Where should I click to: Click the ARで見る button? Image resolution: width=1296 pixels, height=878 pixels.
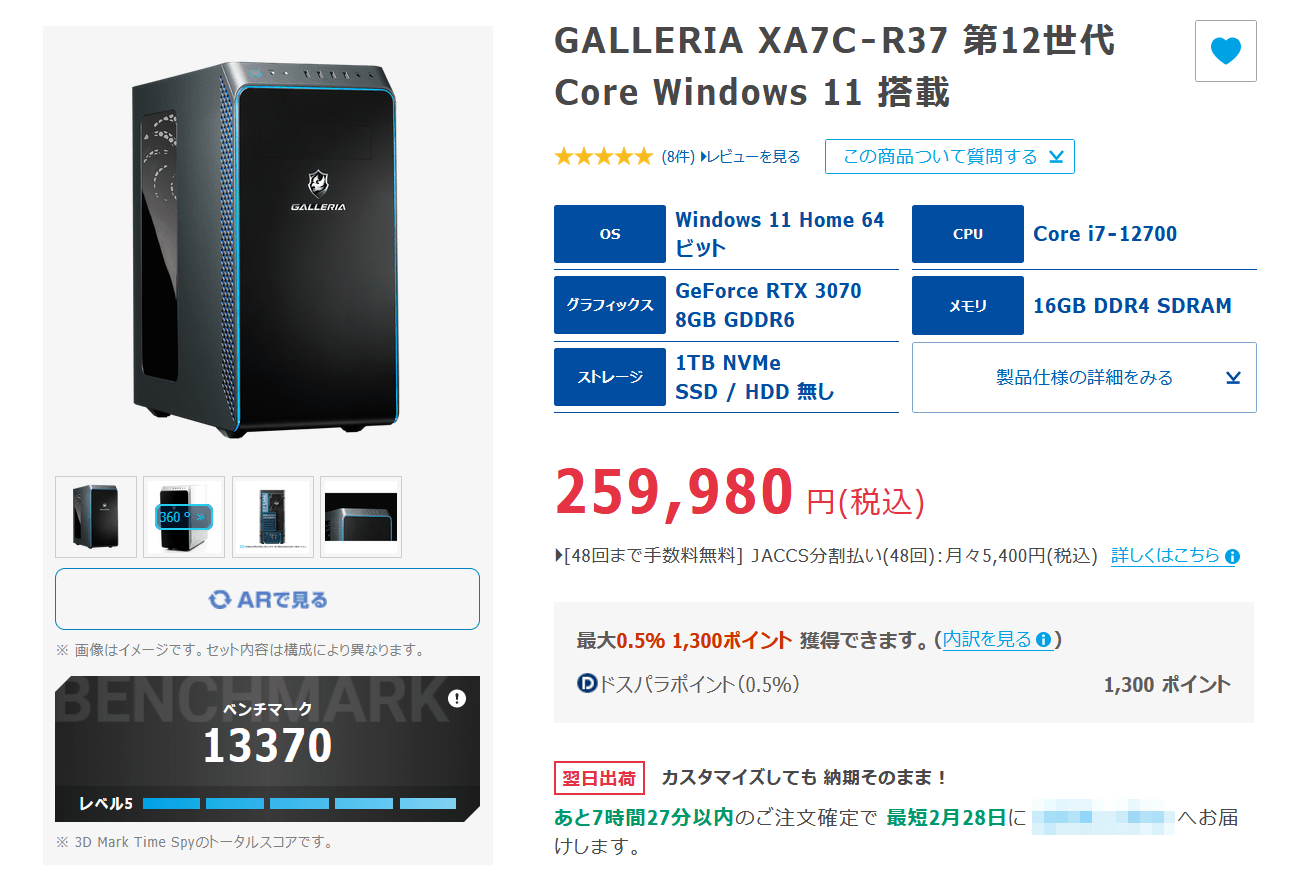click(x=267, y=599)
